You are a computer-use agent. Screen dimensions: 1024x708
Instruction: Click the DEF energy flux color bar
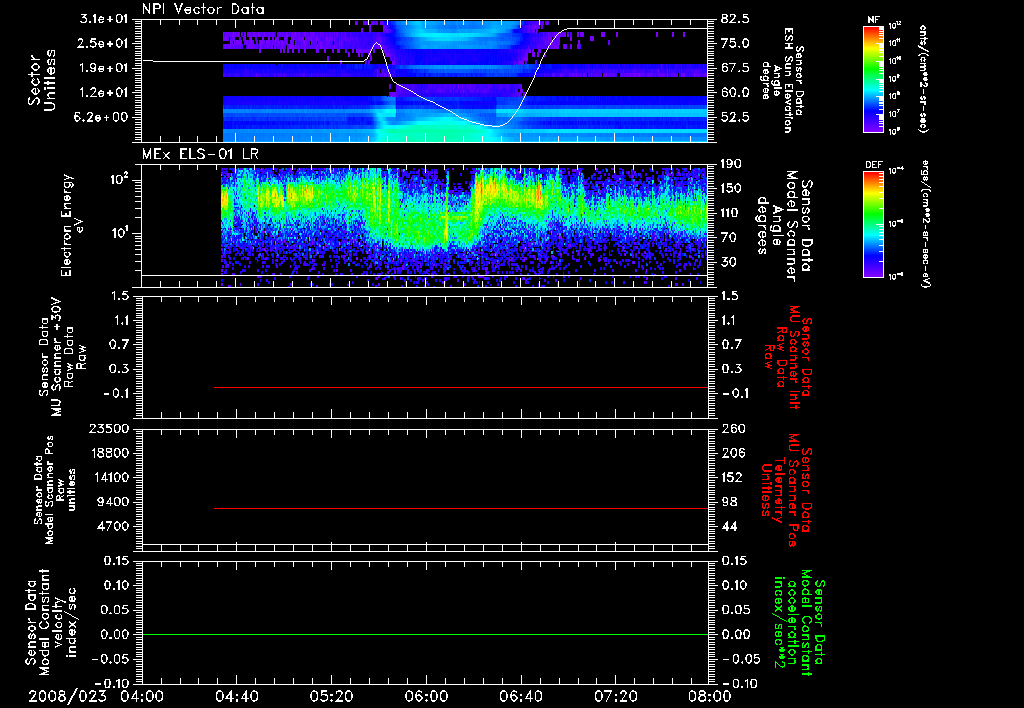tap(874, 224)
